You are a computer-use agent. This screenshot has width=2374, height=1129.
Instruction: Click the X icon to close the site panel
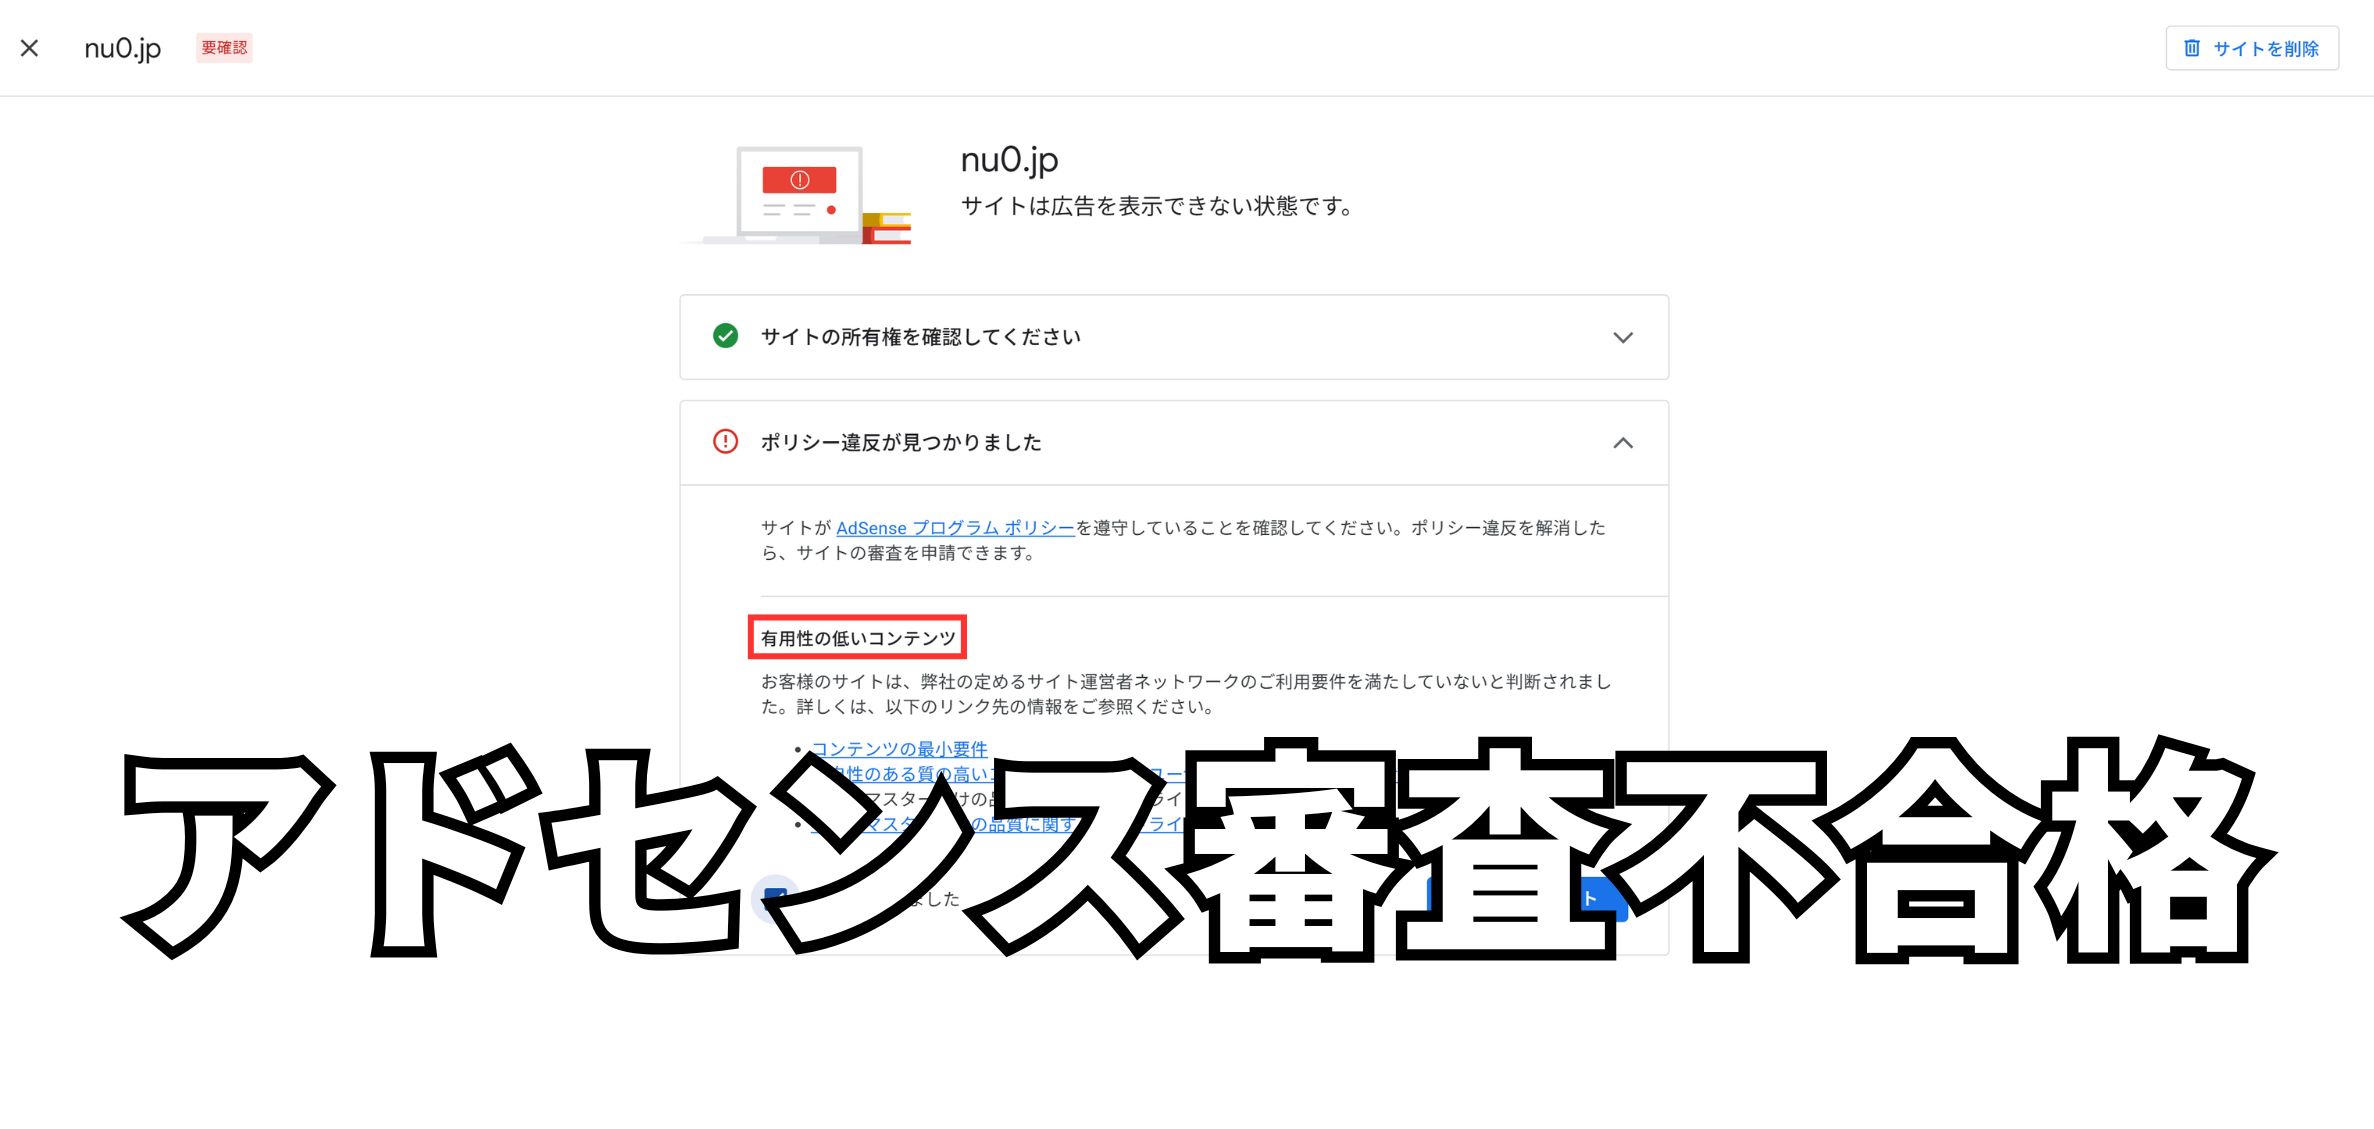[x=30, y=47]
